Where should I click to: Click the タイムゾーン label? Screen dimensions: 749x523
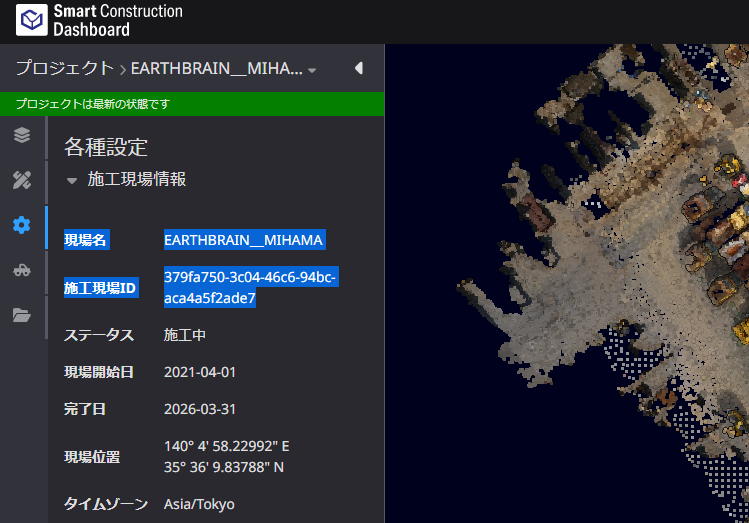[106, 504]
